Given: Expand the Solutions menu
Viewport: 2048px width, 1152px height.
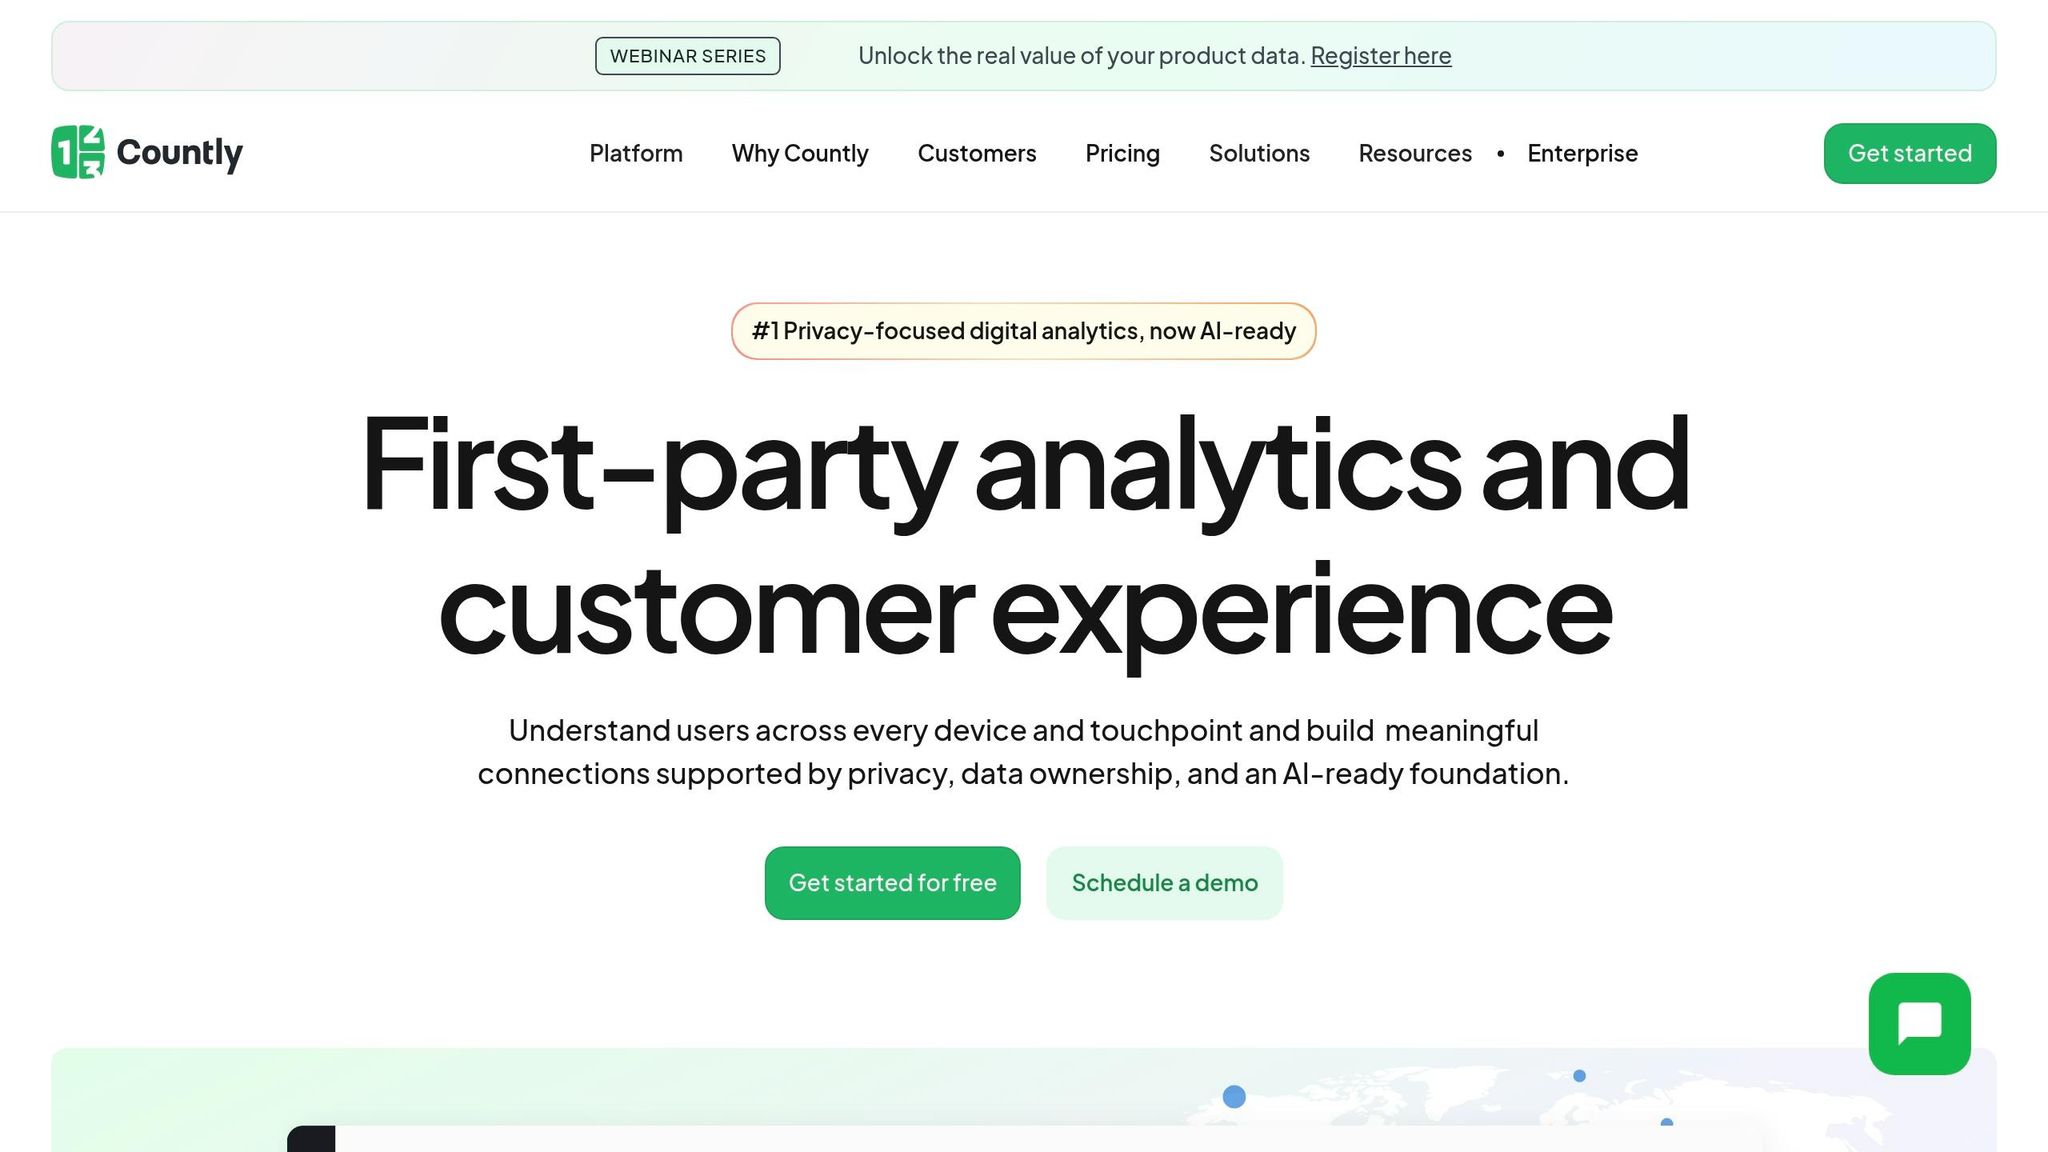Looking at the screenshot, I should point(1259,153).
